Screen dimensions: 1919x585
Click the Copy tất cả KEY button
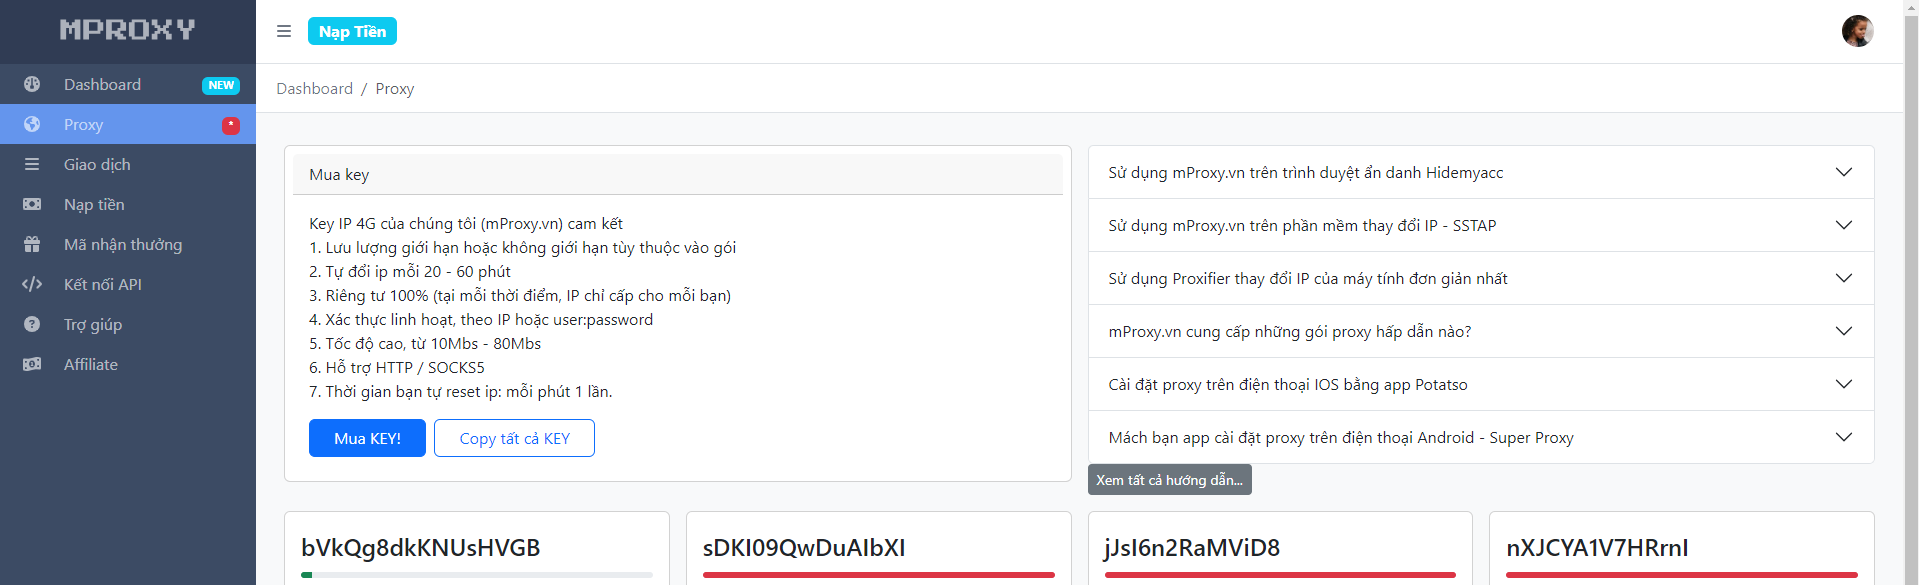pyautogui.click(x=514, y=438)
